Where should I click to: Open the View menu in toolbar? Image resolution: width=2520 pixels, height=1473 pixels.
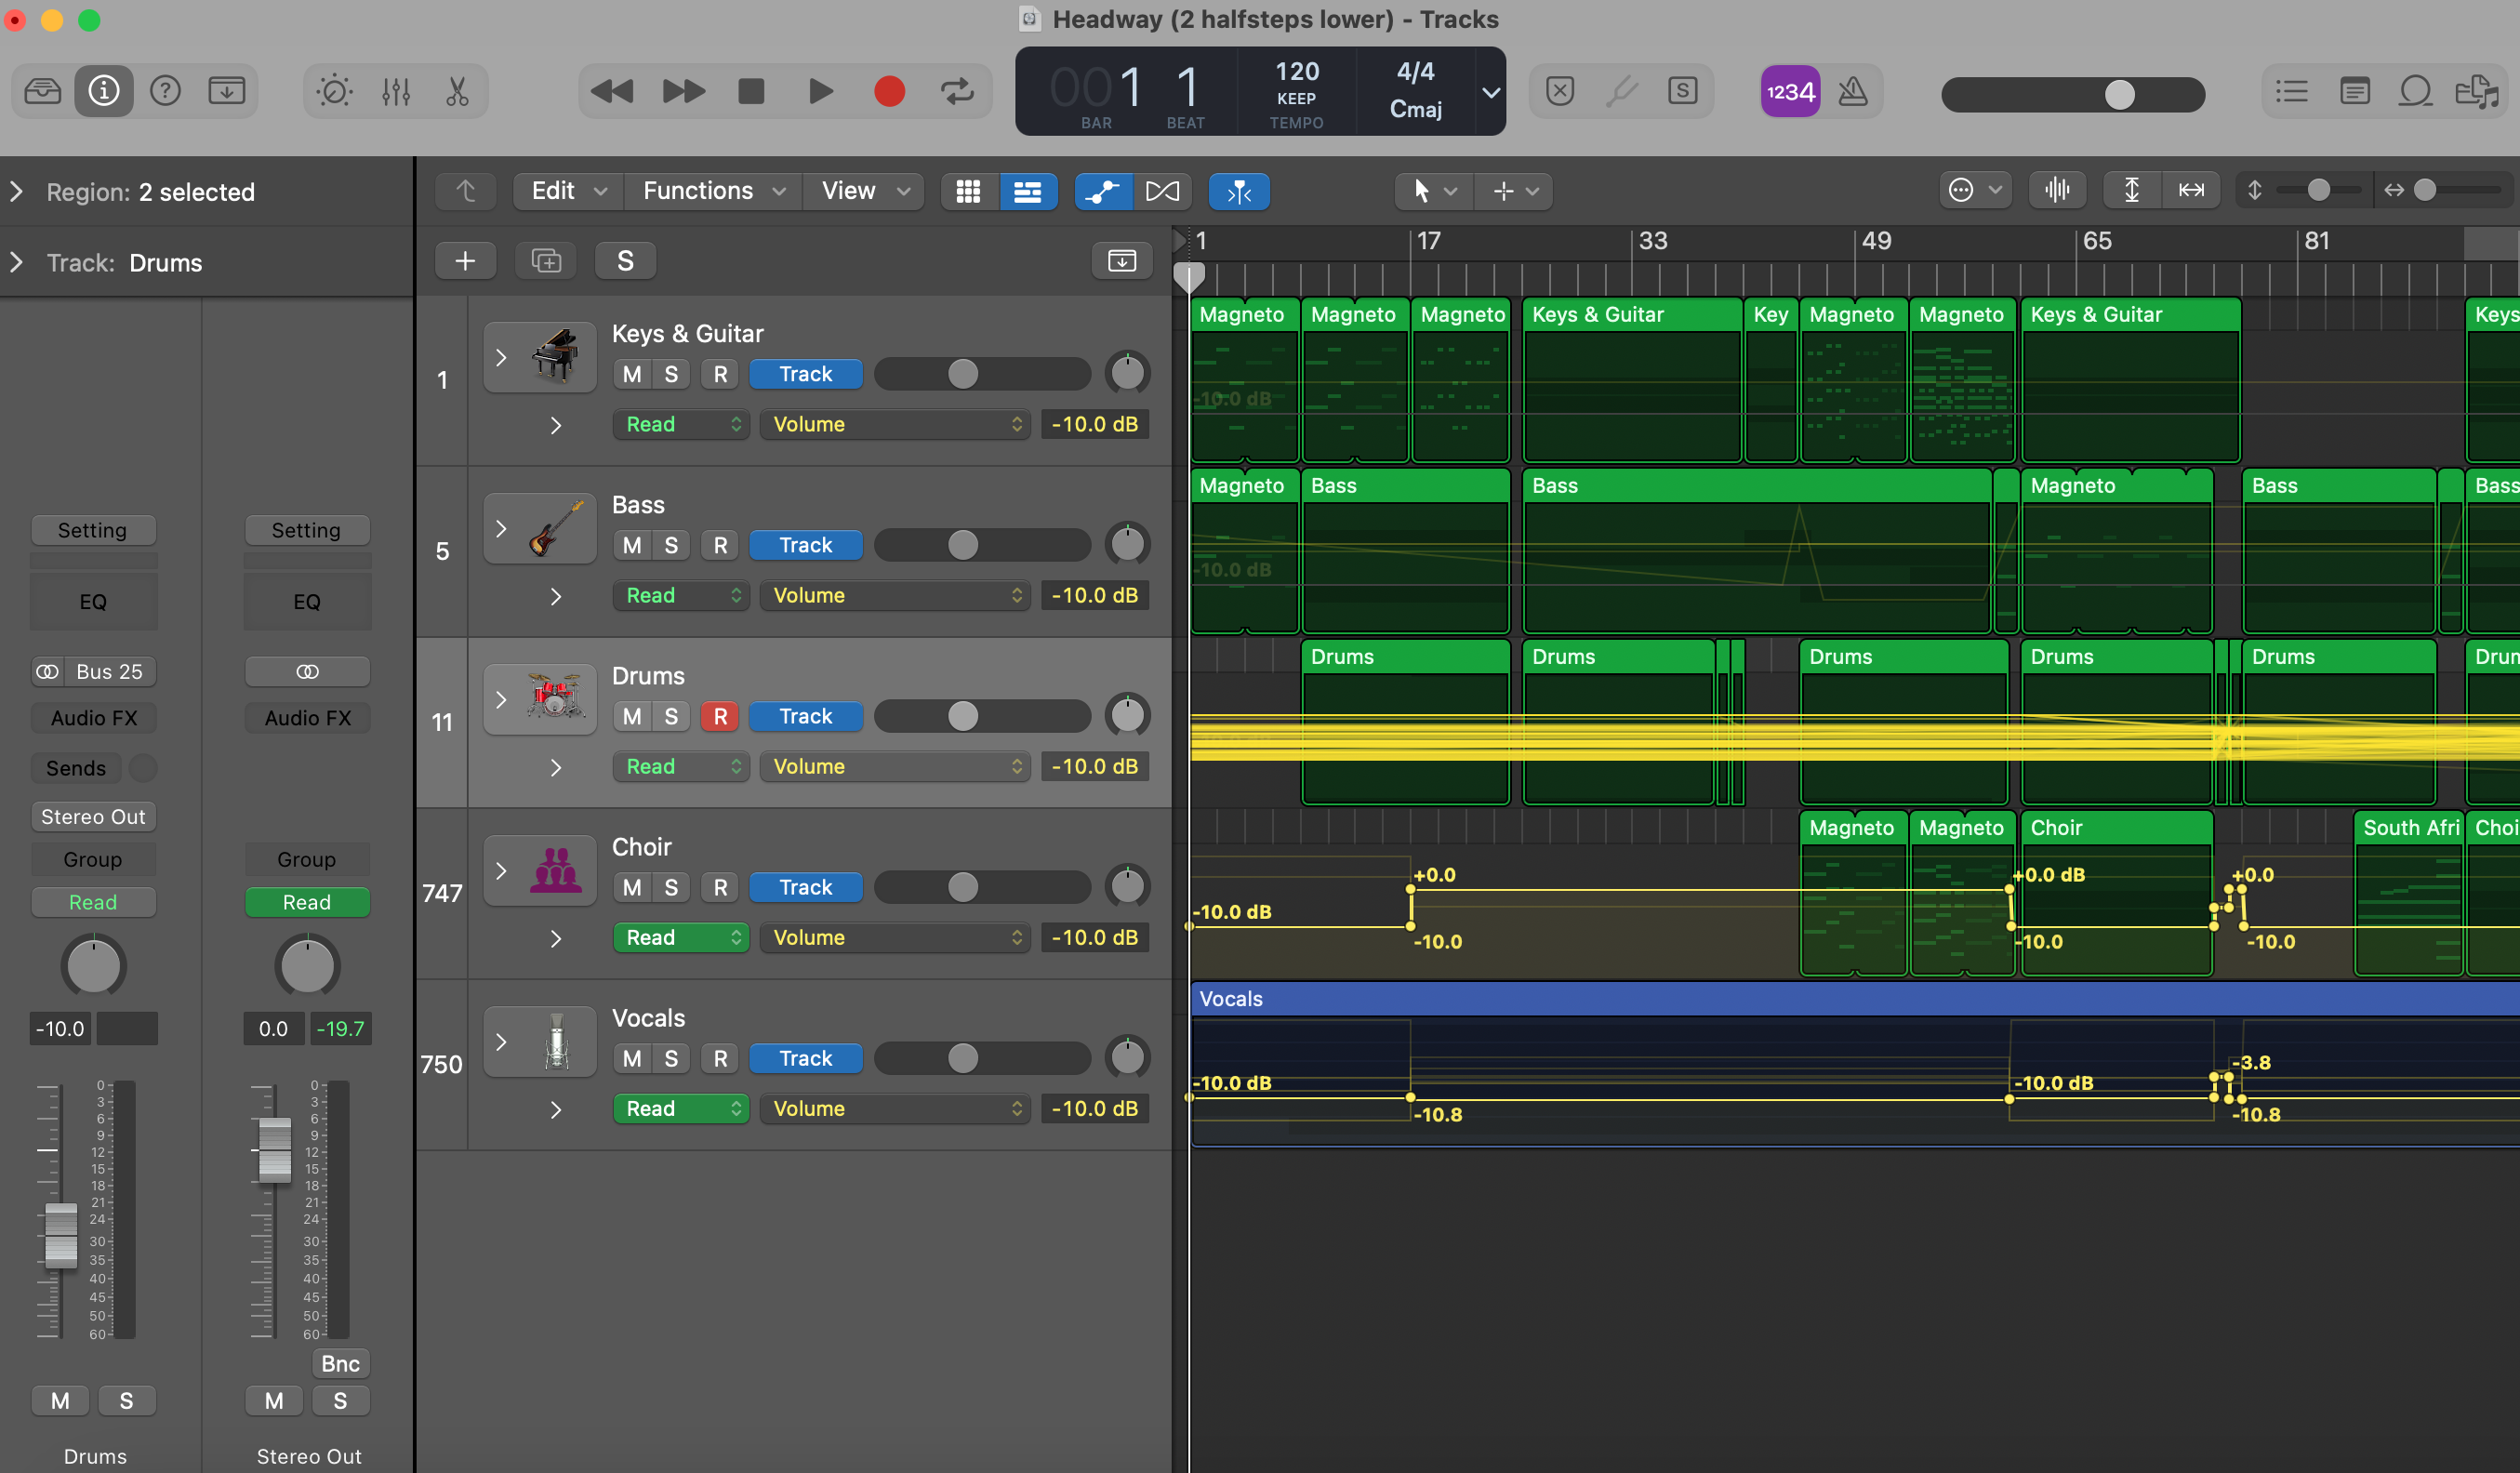point(865,192)
